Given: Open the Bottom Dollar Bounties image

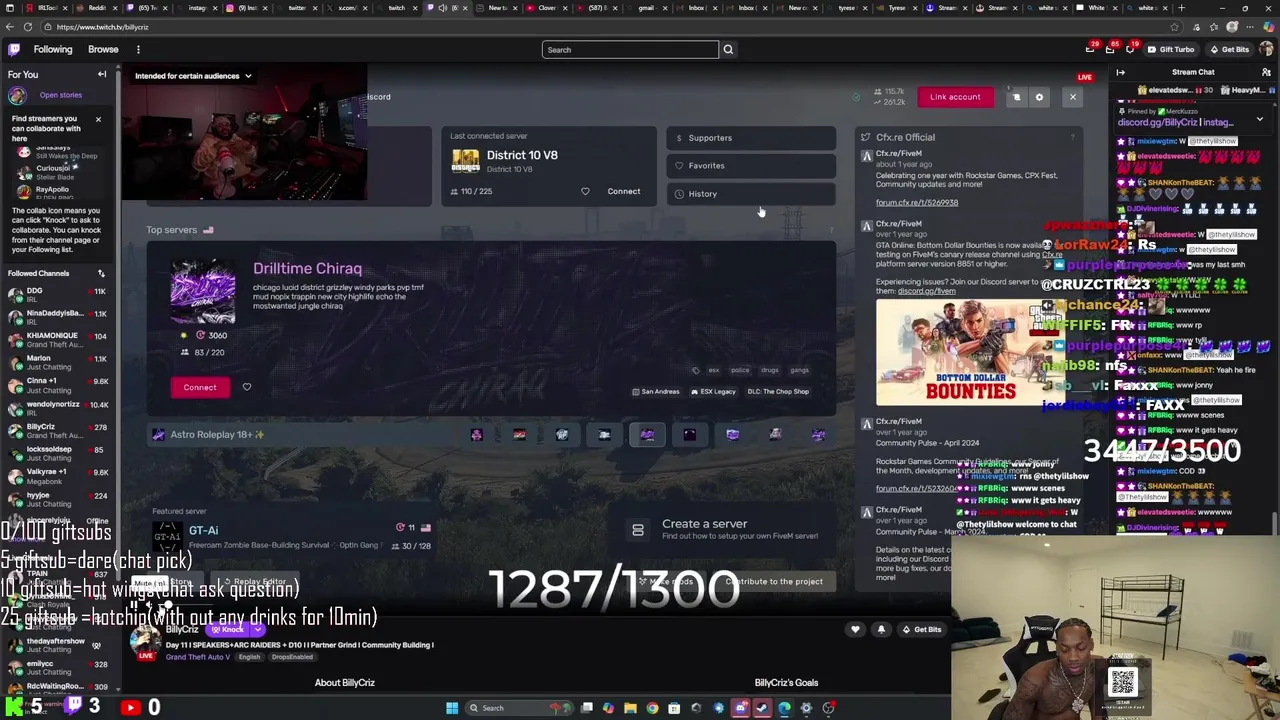Looking at the screenshot, I should pyautogui.click(x=970, y=352).
